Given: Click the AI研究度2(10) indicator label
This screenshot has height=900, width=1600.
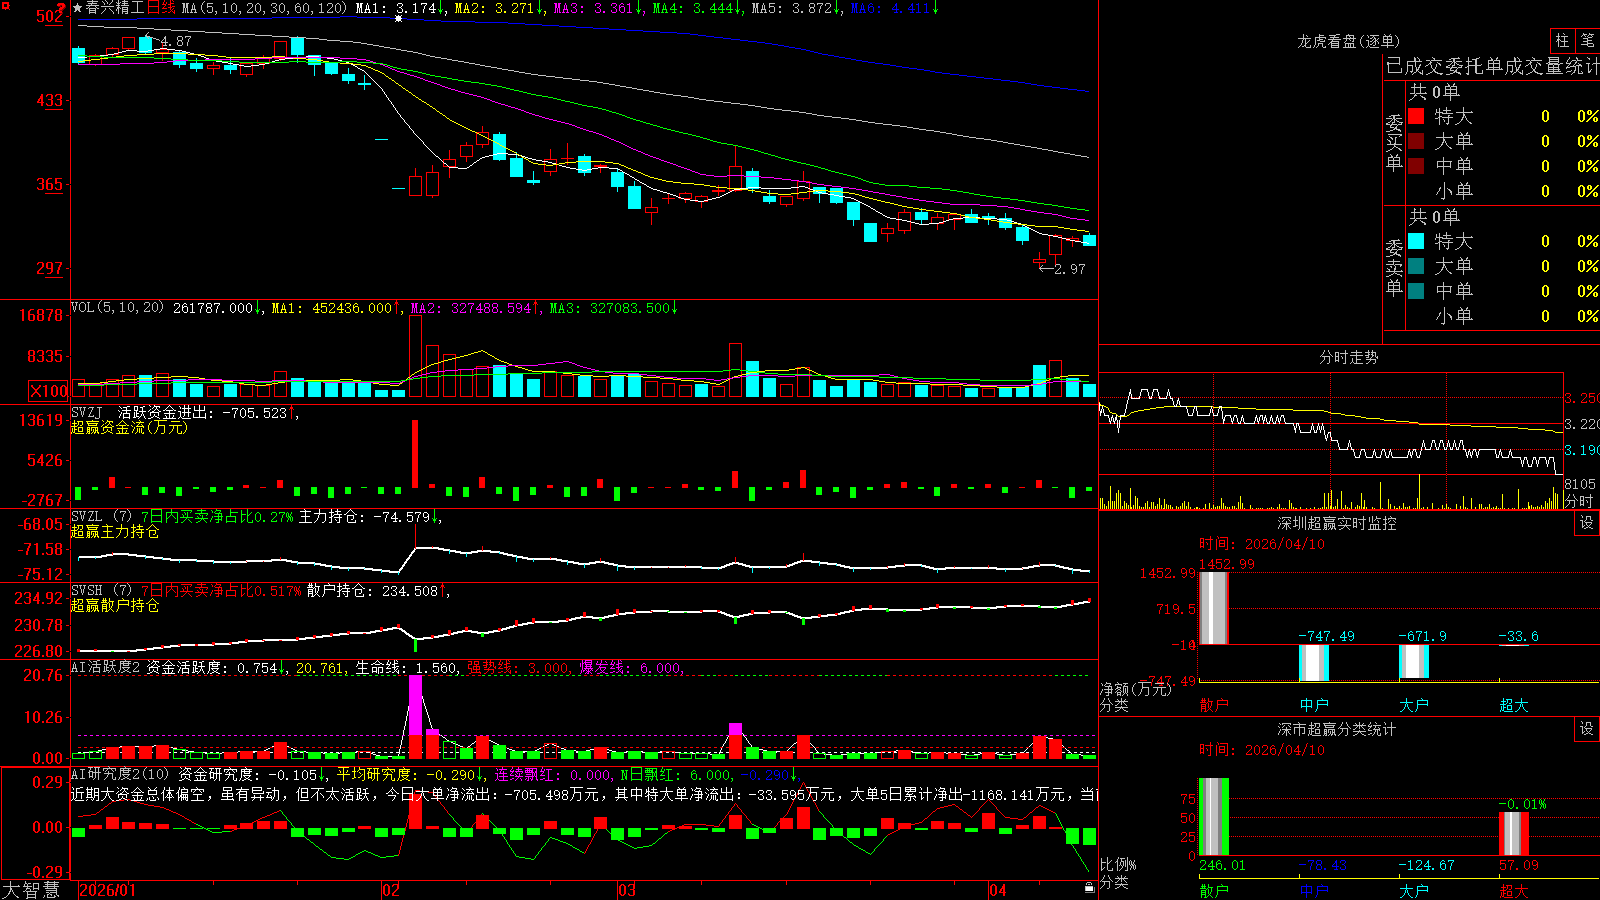Looking at the screenshot, I should tap(120, 774).
